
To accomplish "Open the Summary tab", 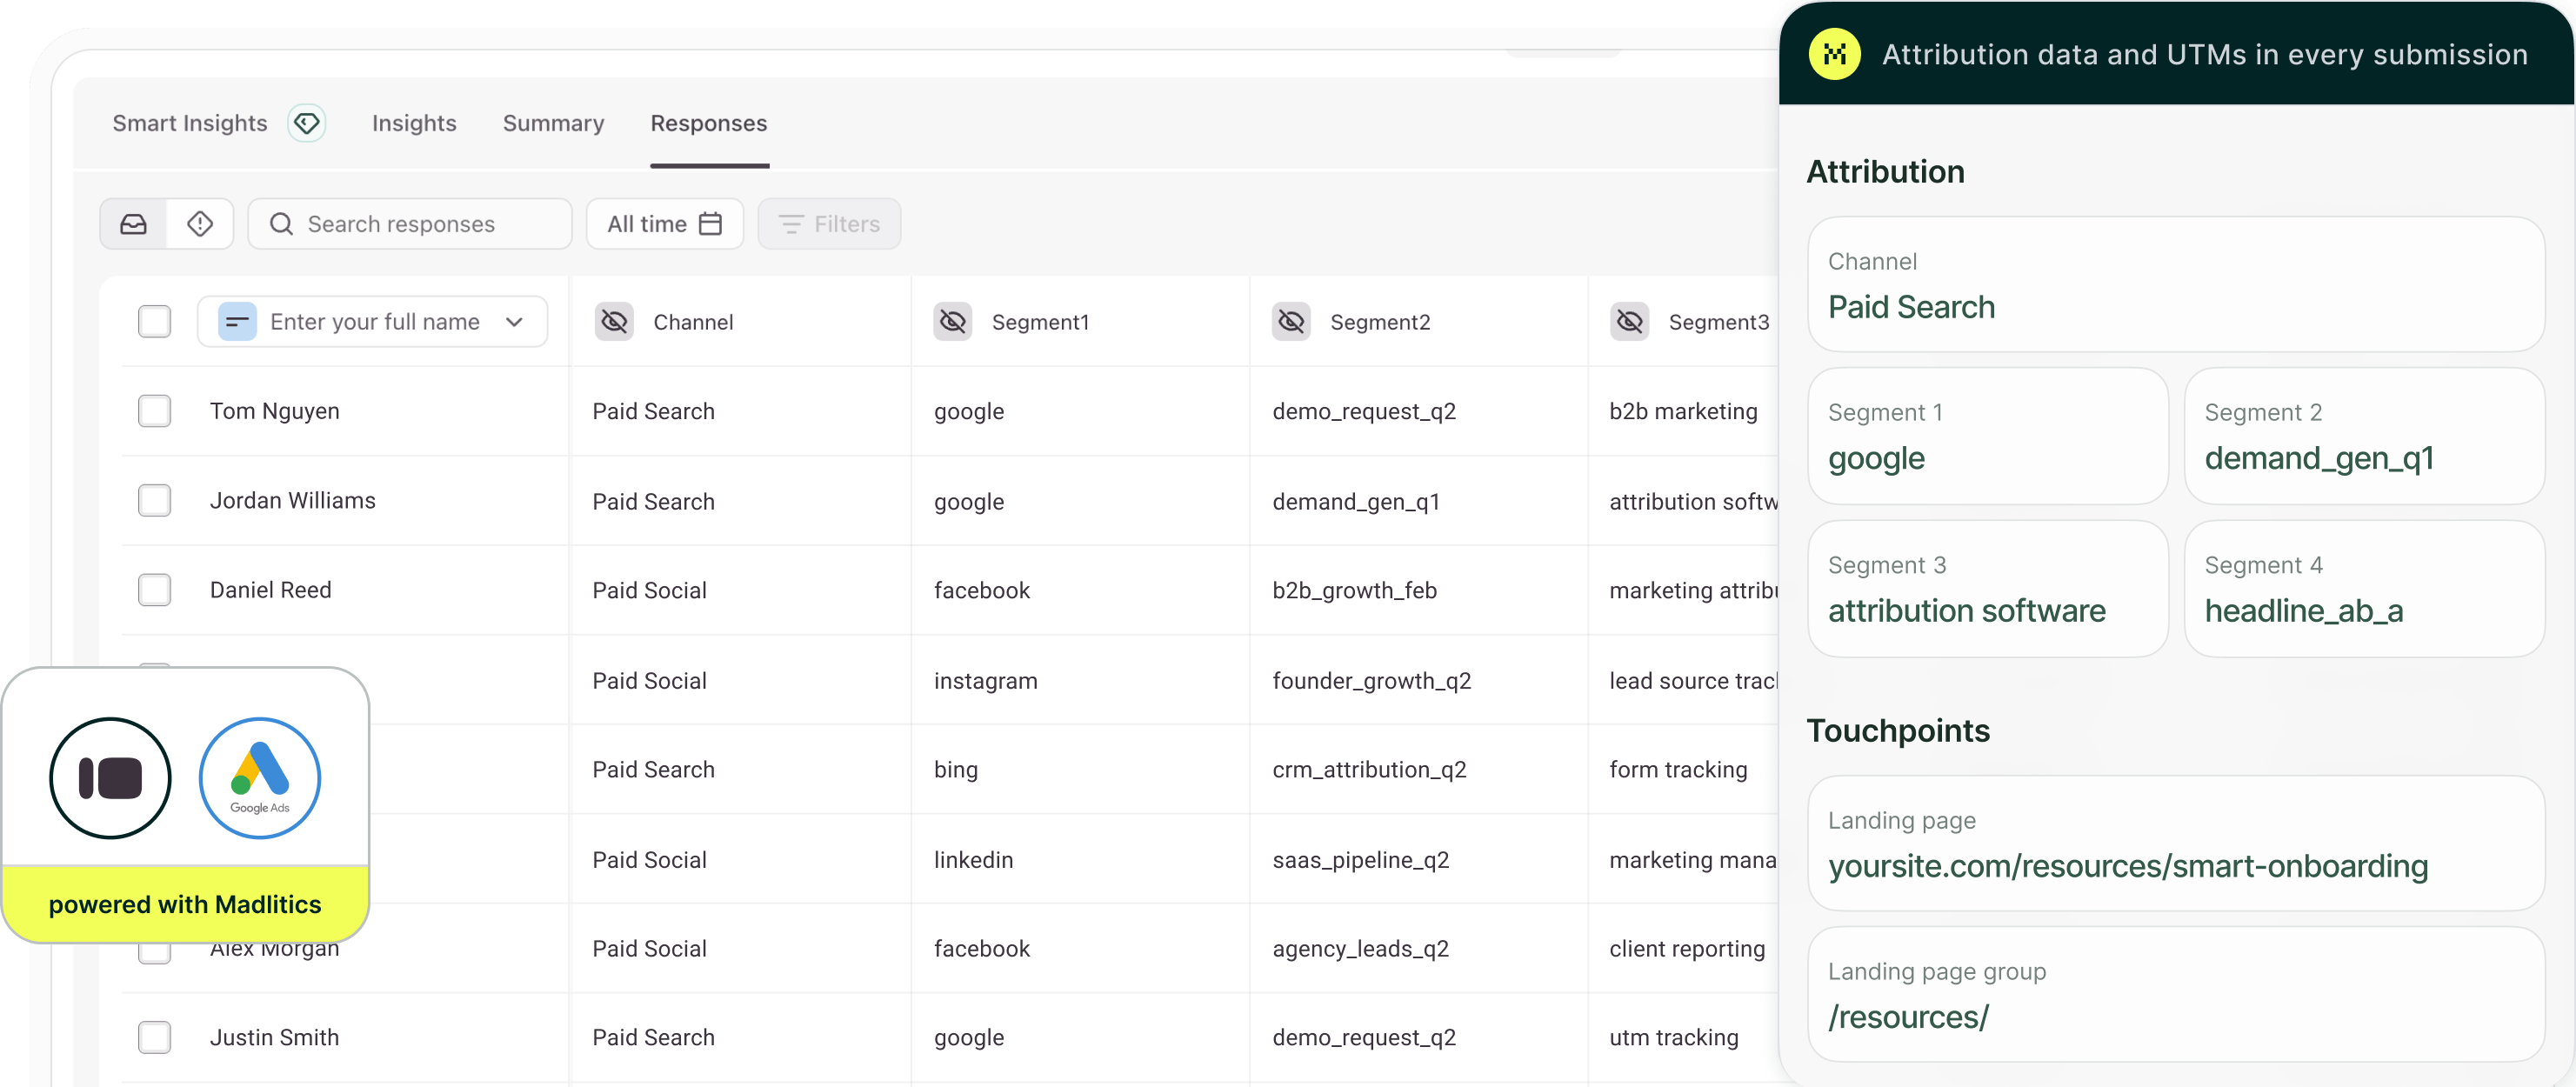I will click(553, 123).
